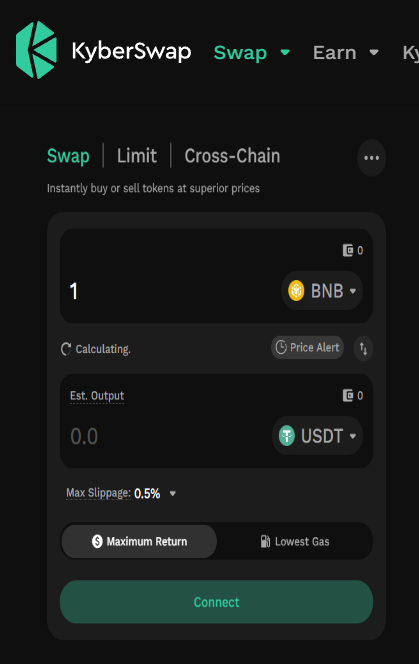This screenshot has height=664, width=419.
Task: Open the BNB token selector dropdown
Action: tap(322, 291)
